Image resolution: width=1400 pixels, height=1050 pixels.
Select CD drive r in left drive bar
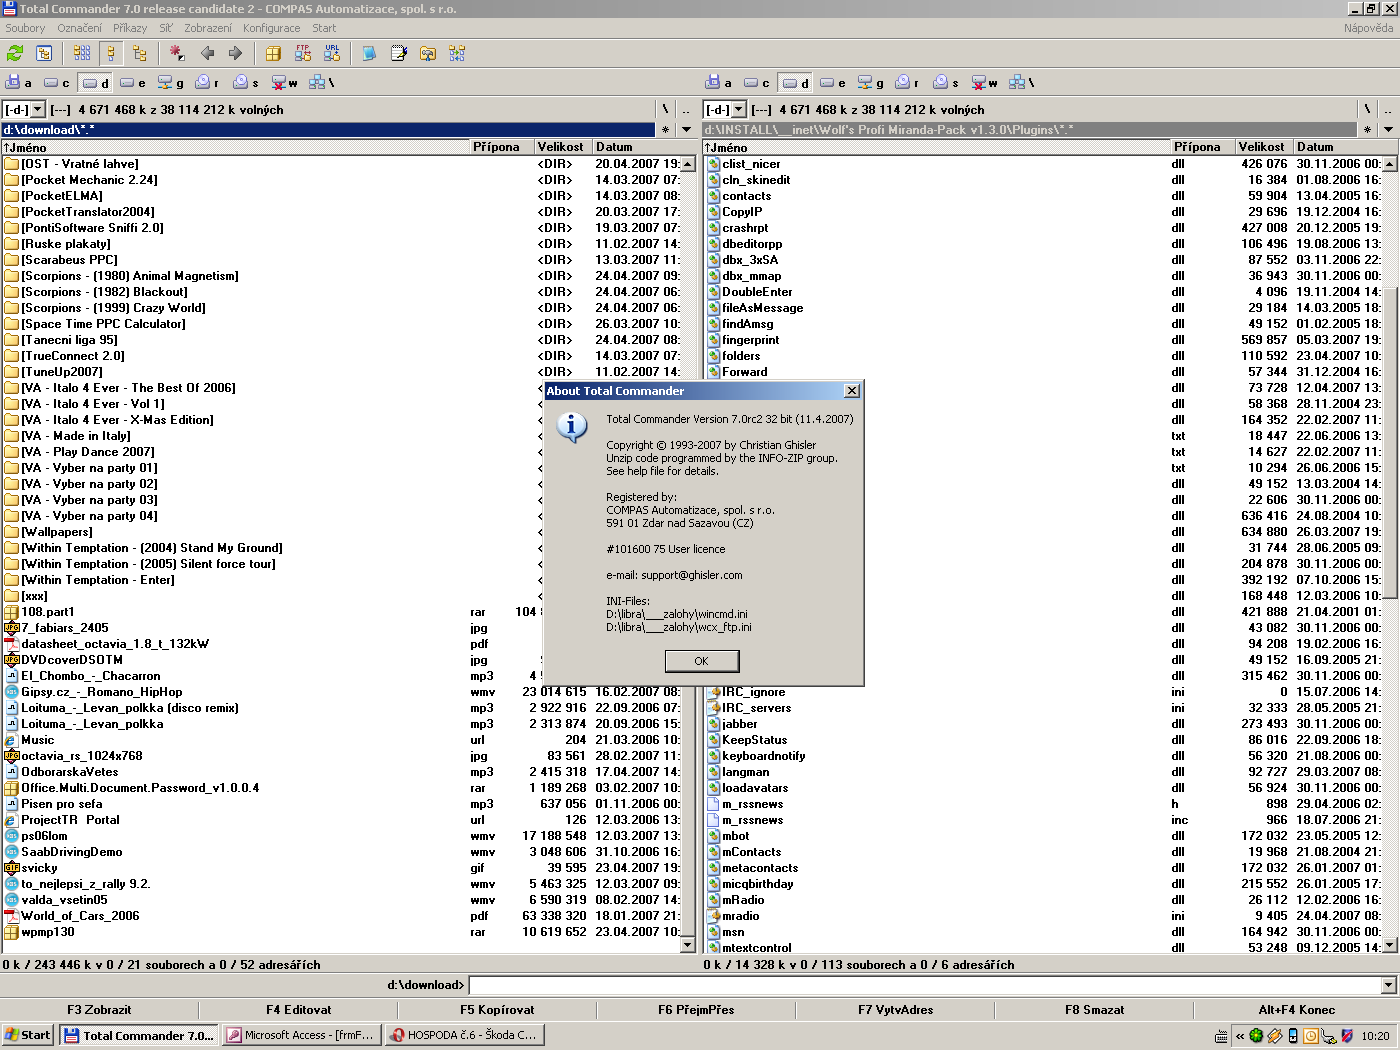point(208,83)
